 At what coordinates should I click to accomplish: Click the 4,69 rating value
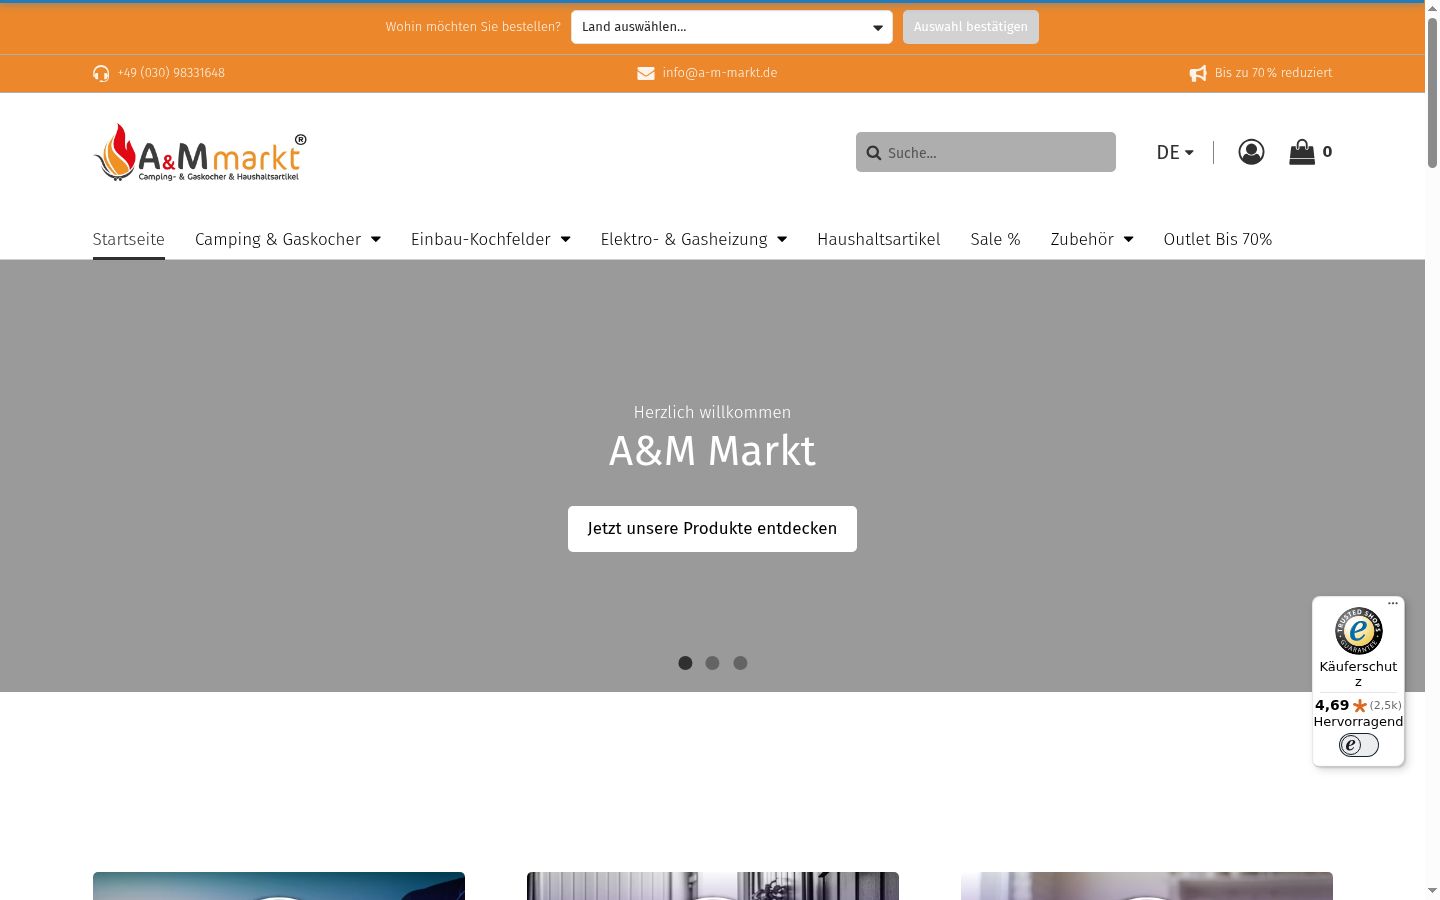click(x=1332, y=705)
